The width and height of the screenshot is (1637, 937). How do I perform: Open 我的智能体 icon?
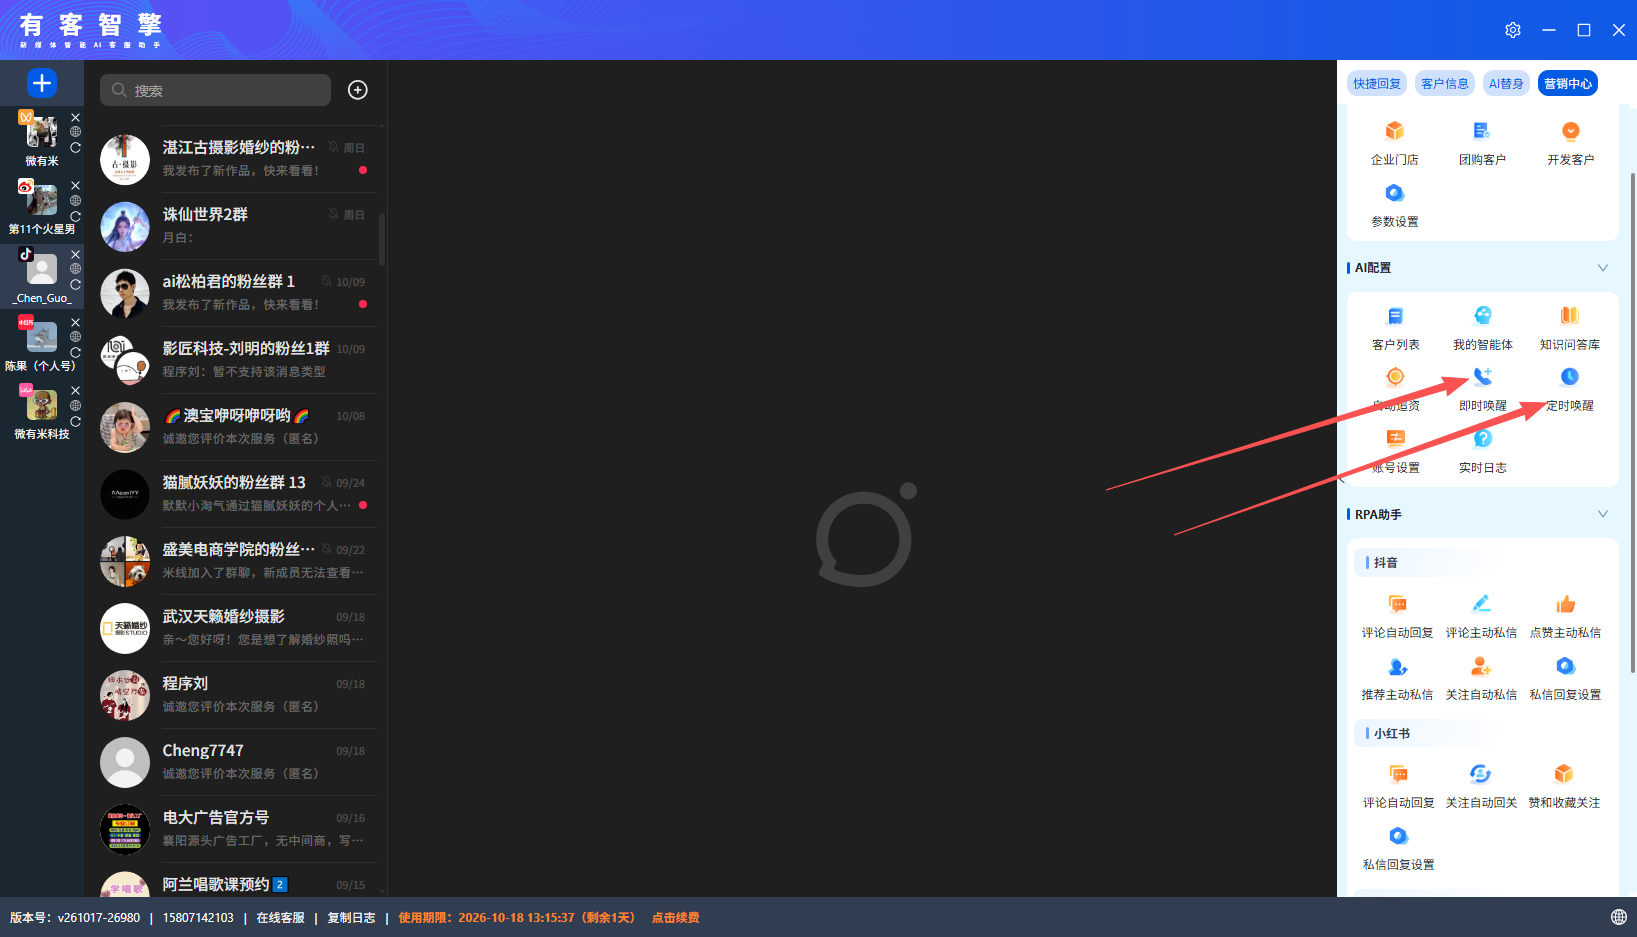tap(1482, 317)
